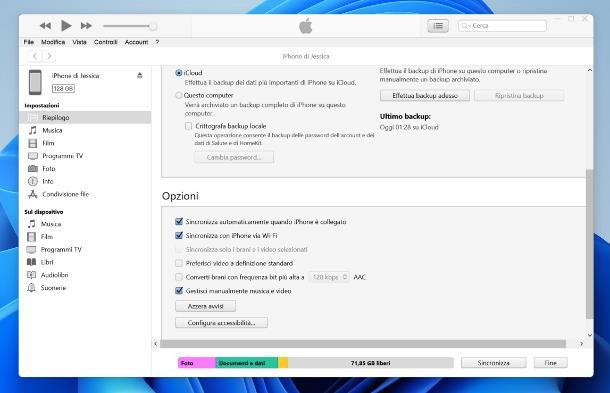Enable Converti brani con frequenza bit
Image resolution: width=610 pixels, height=393 pixels.
[x=179, y=277]
